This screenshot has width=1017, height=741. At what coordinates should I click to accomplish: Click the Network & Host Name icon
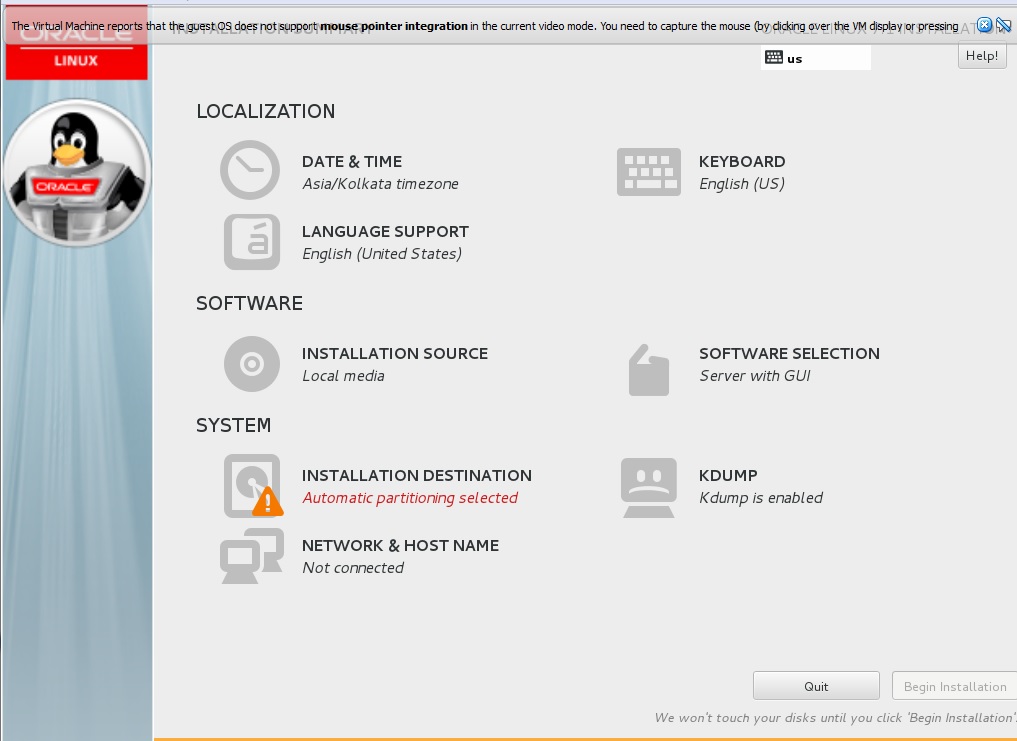tap(251, 555)
